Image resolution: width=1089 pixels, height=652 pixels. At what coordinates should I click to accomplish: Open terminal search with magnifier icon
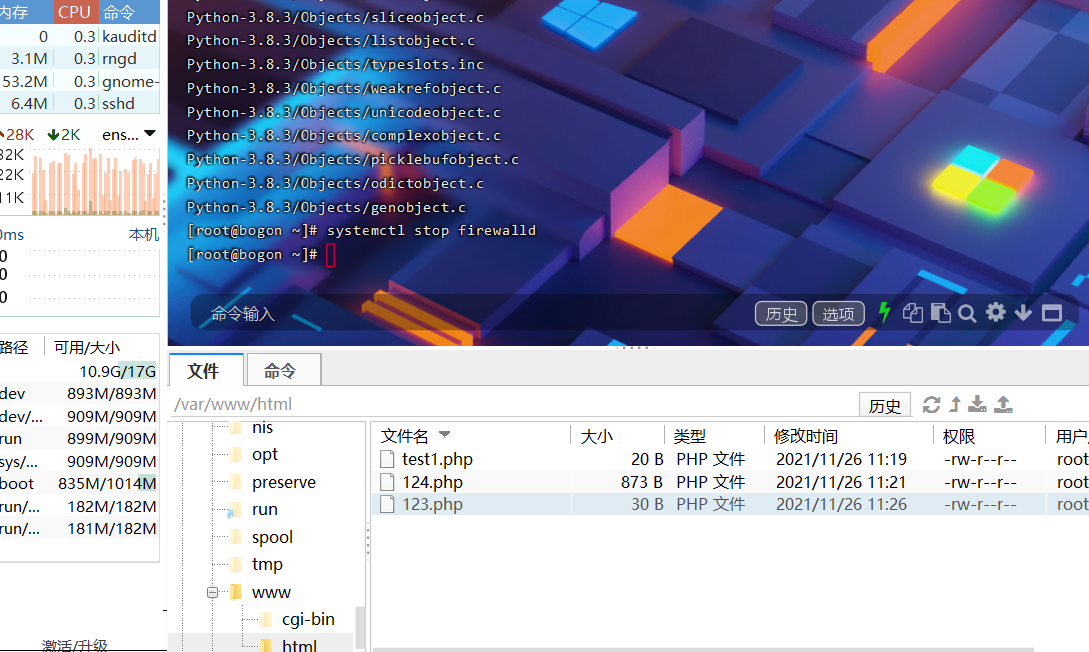point(966,313)
